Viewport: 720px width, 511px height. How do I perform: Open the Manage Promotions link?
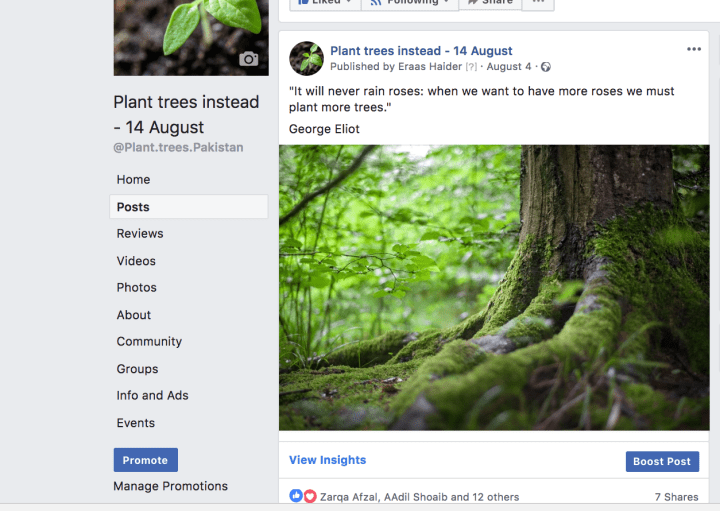pos(170,486)
